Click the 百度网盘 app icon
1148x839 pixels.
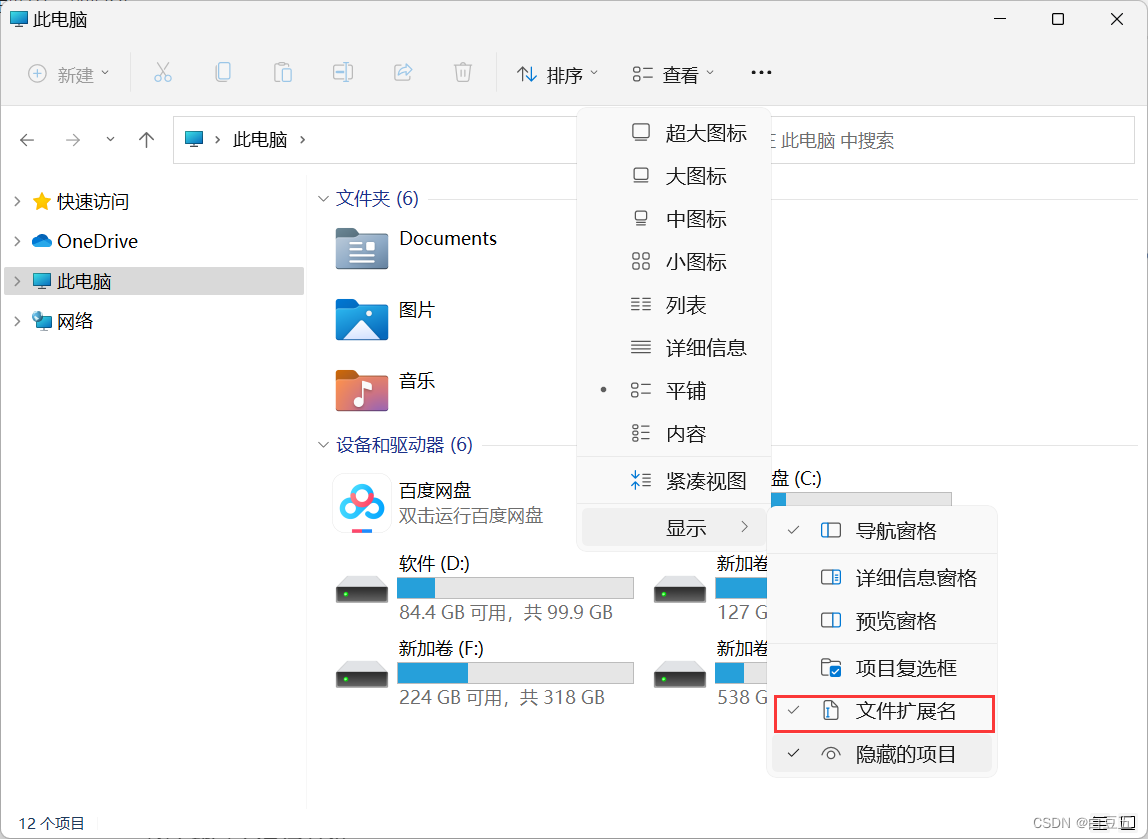pyautogui.click(x=362, y=504)
